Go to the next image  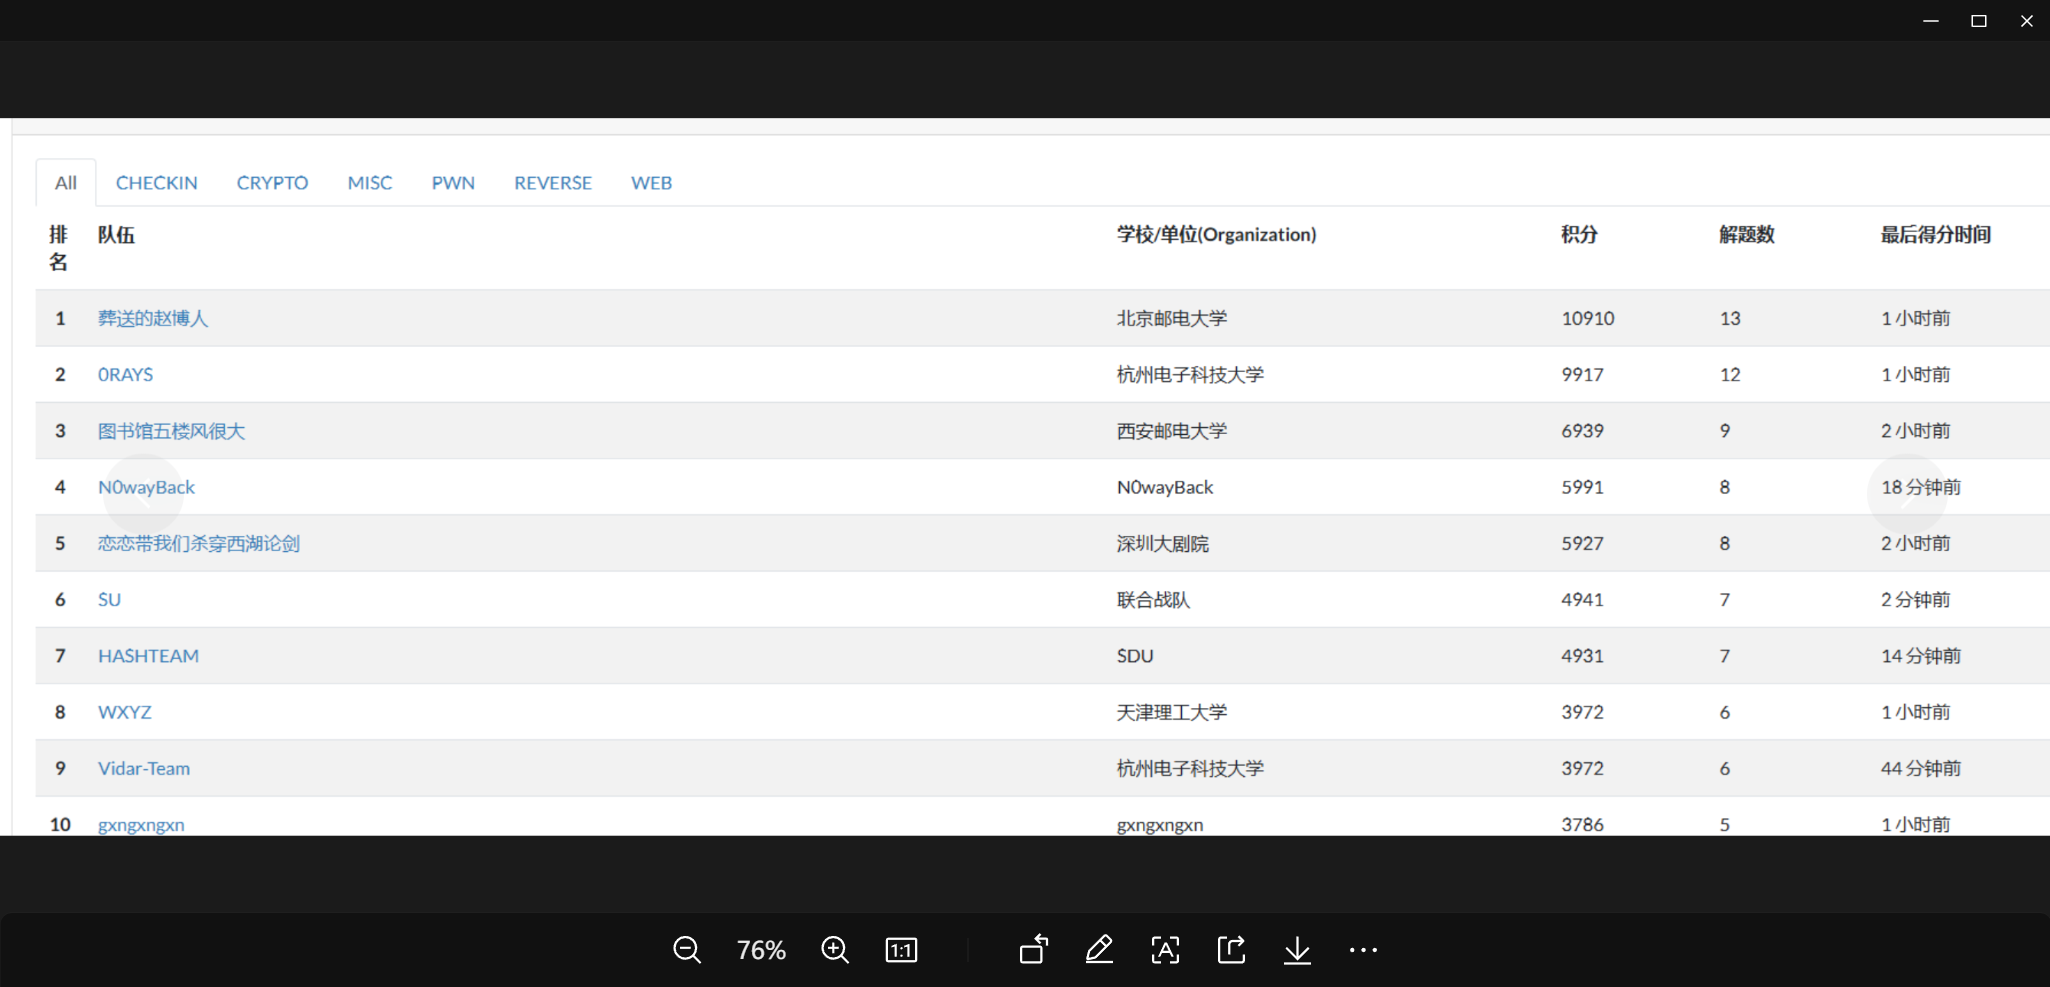(x=1906, y=494)
